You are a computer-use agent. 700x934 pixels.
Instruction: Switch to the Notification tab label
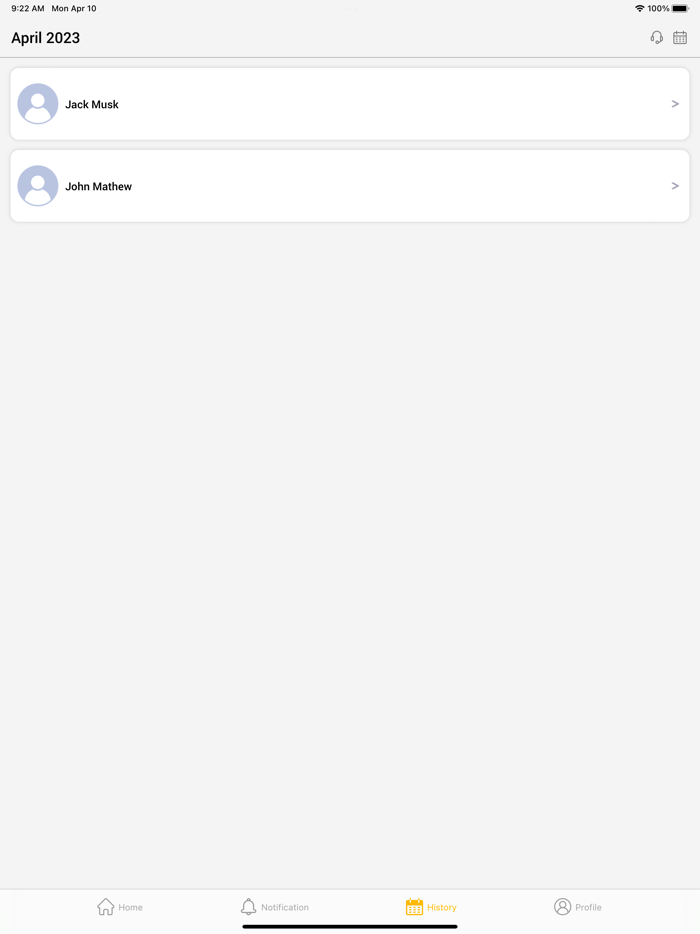285,907
